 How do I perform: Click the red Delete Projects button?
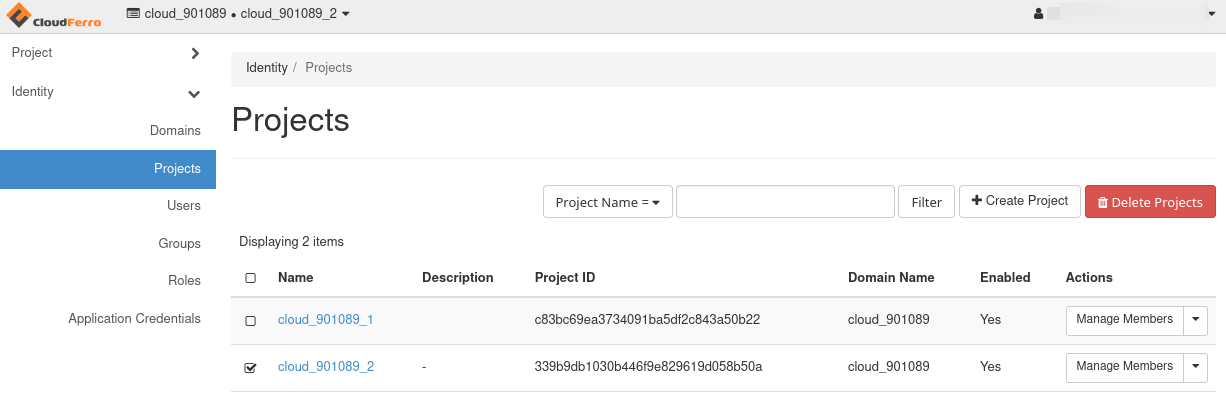pyautogui.click(x=1150, y=202)
